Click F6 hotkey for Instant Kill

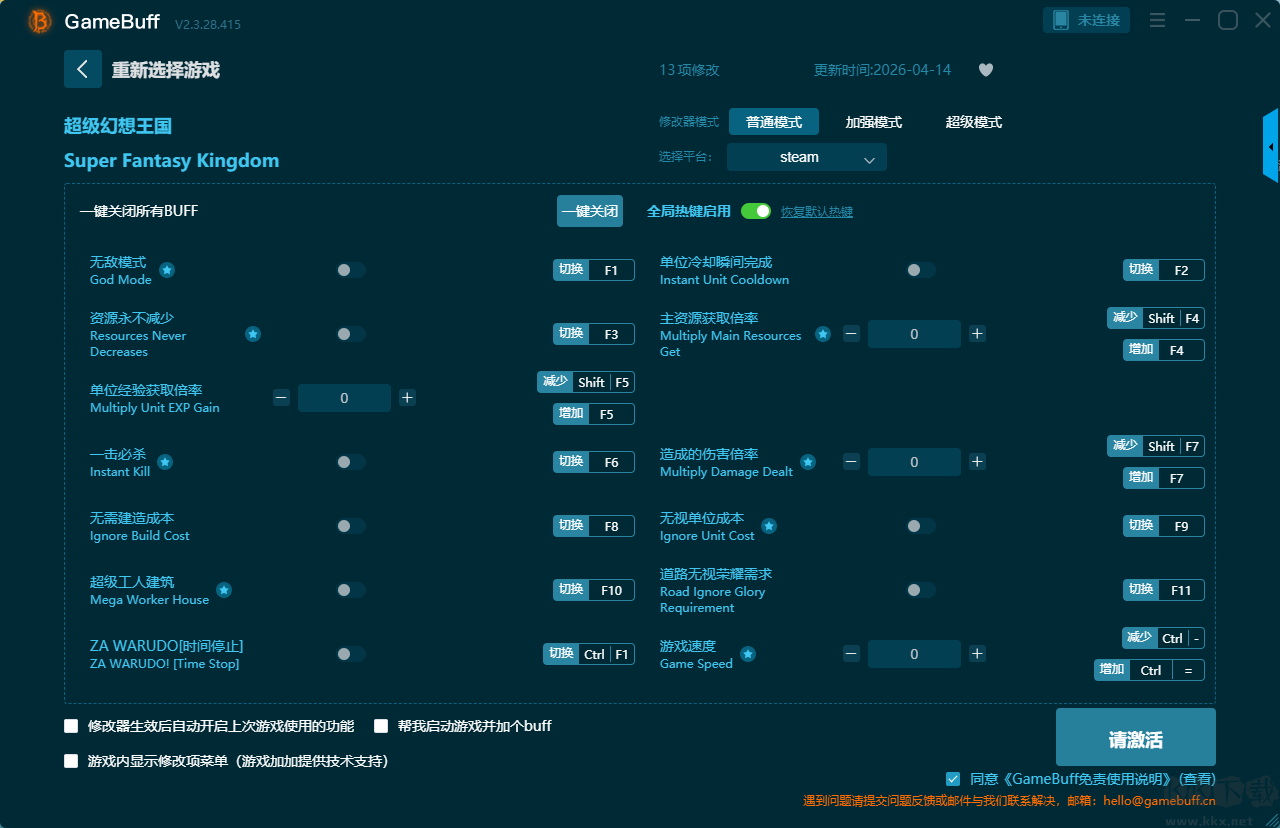(x=594, y=462)
